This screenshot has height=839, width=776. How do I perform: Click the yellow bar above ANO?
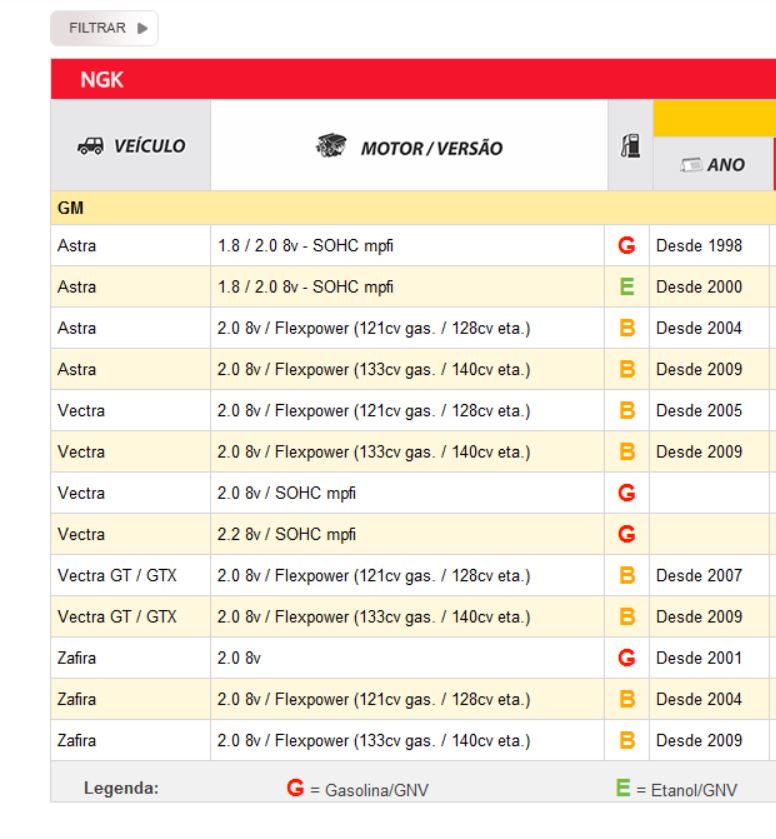pos(714,118)
